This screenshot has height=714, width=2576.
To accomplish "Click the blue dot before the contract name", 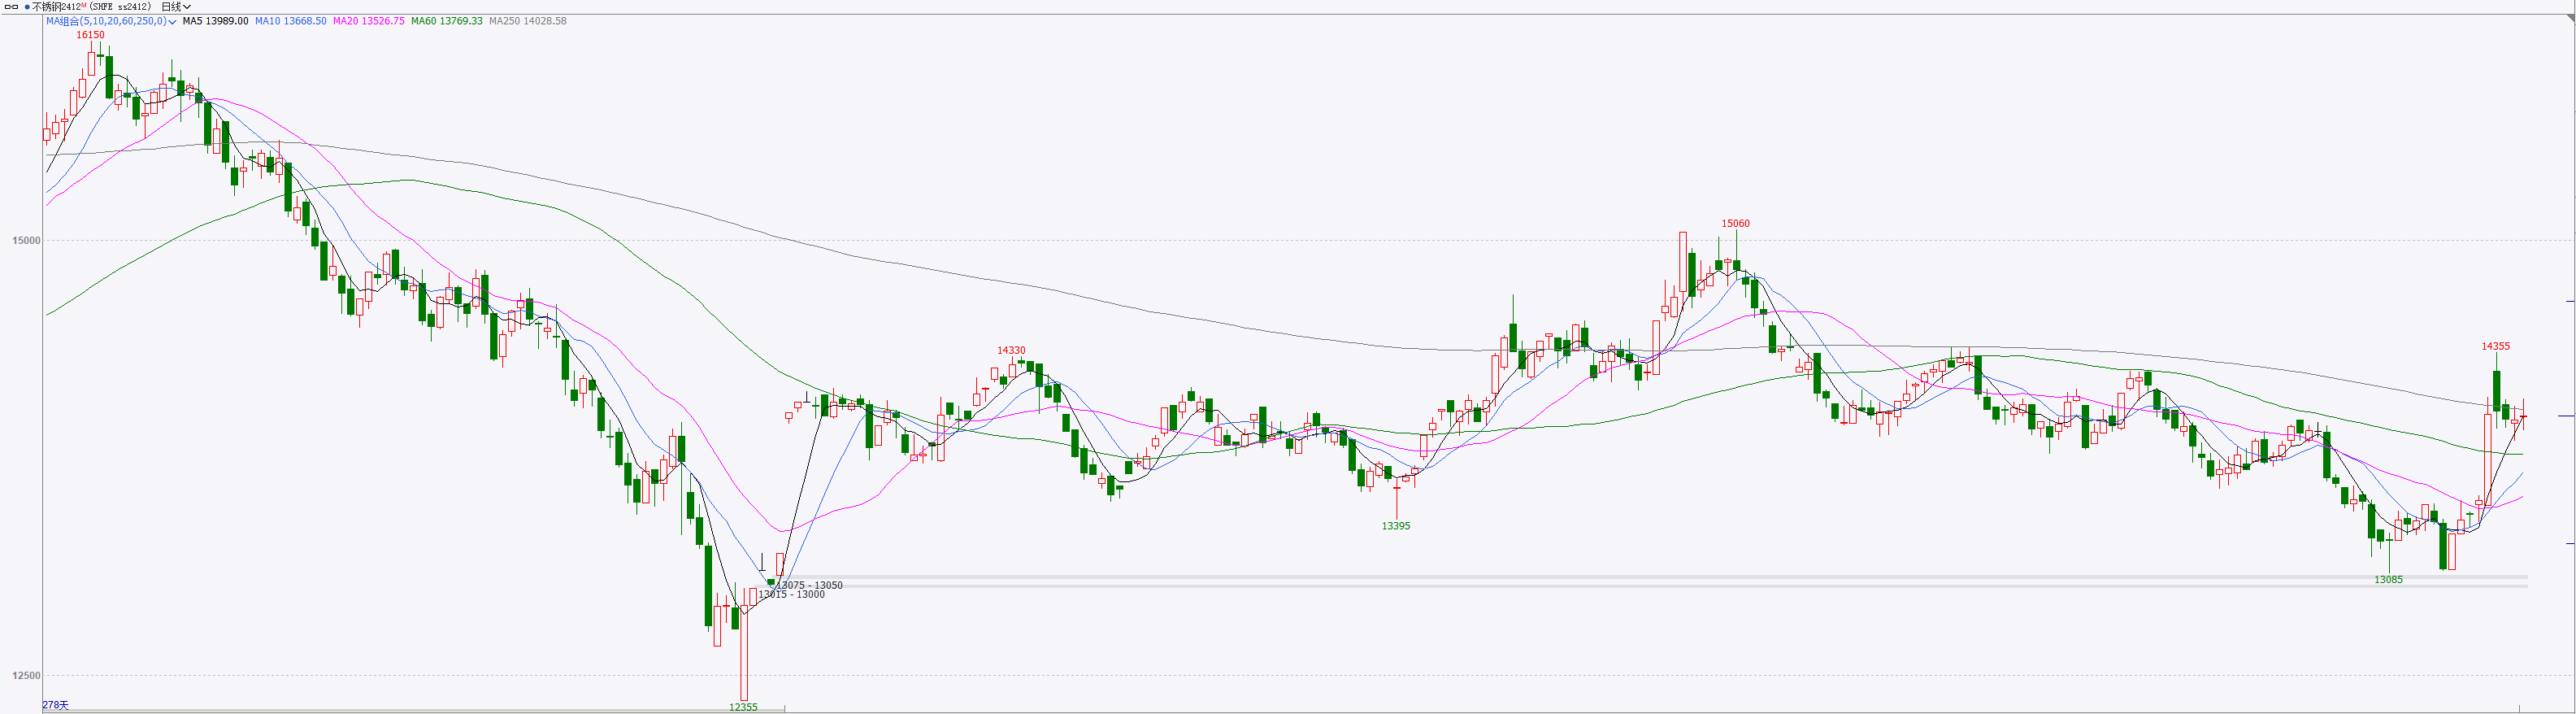I will pyautogui.click(x=26, y=7).
